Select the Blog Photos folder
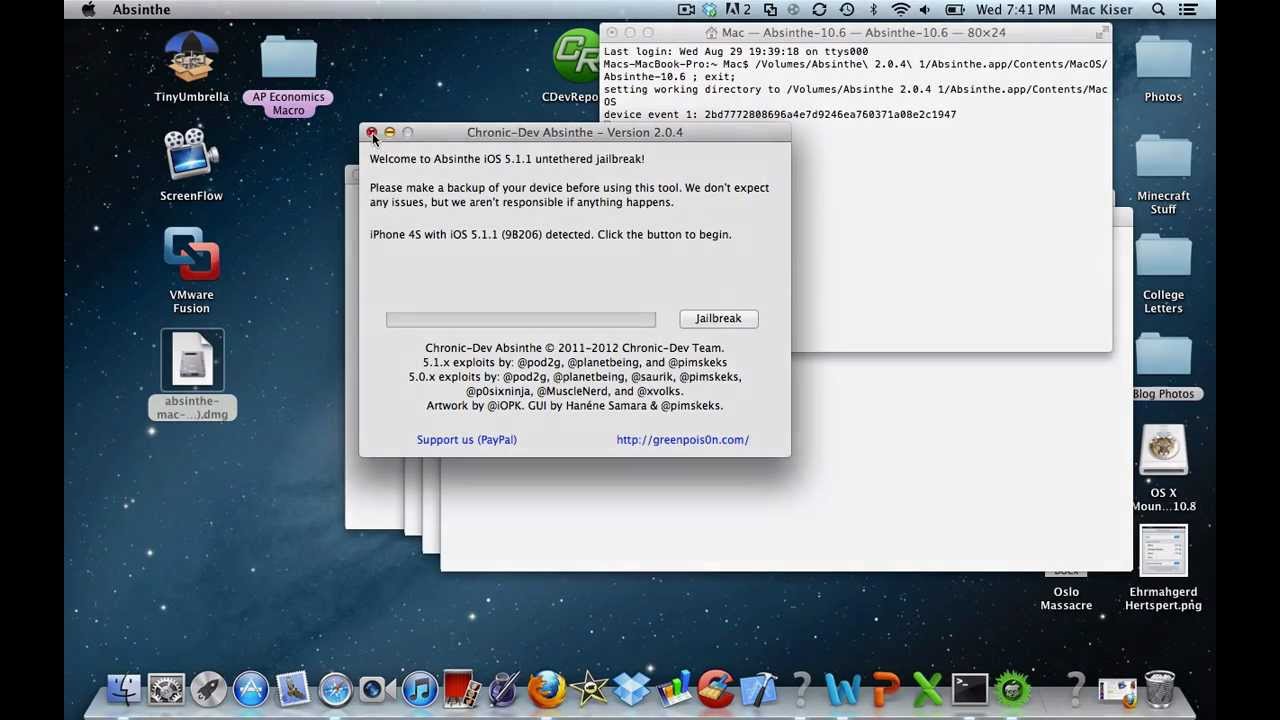 [1163, 365]
